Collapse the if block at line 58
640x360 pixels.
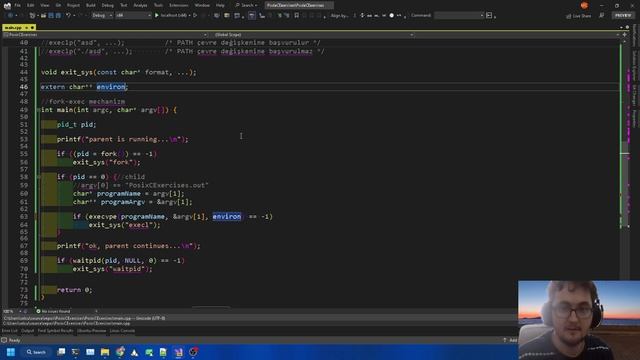38,177
